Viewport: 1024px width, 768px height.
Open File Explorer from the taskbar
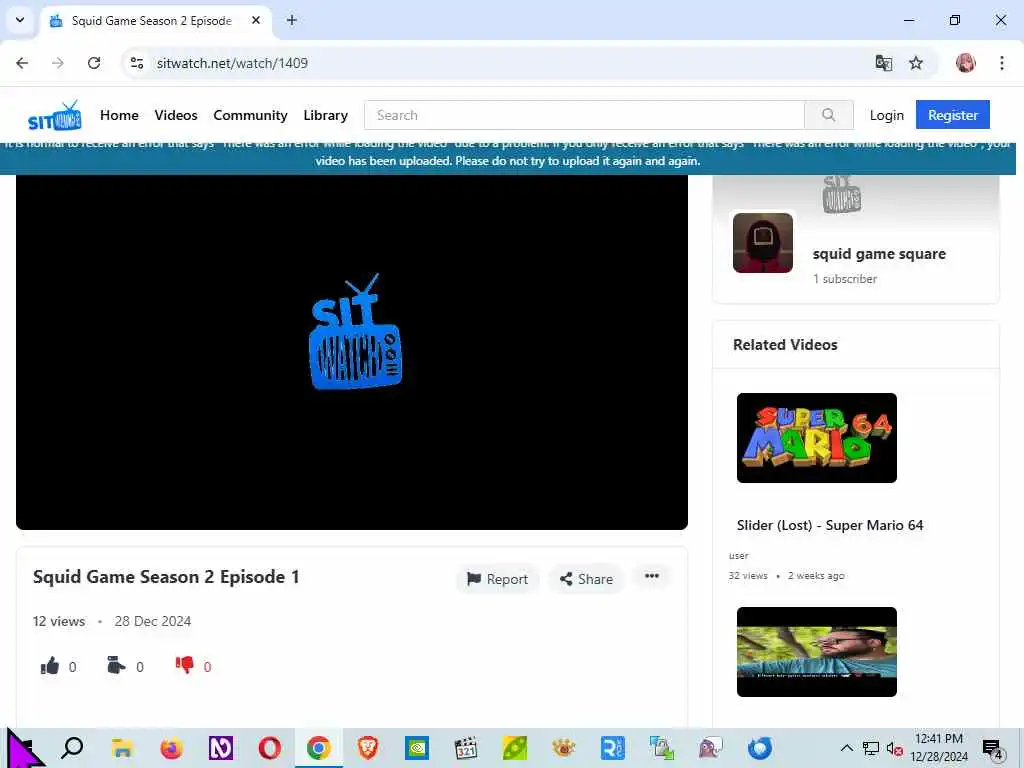click(x=122, y=748)
